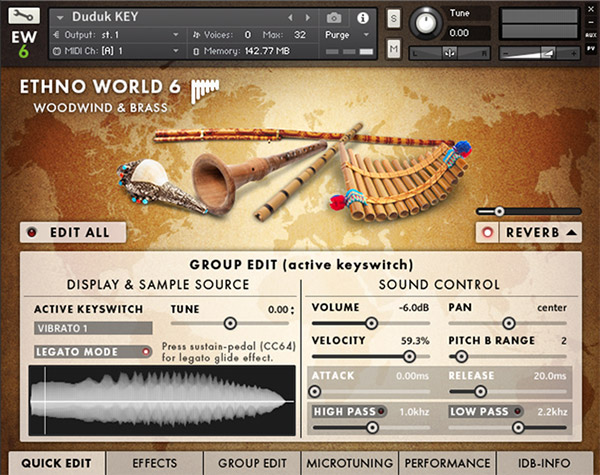
Task: Click the wrench settings icon
Action: [x=23, y=17]
